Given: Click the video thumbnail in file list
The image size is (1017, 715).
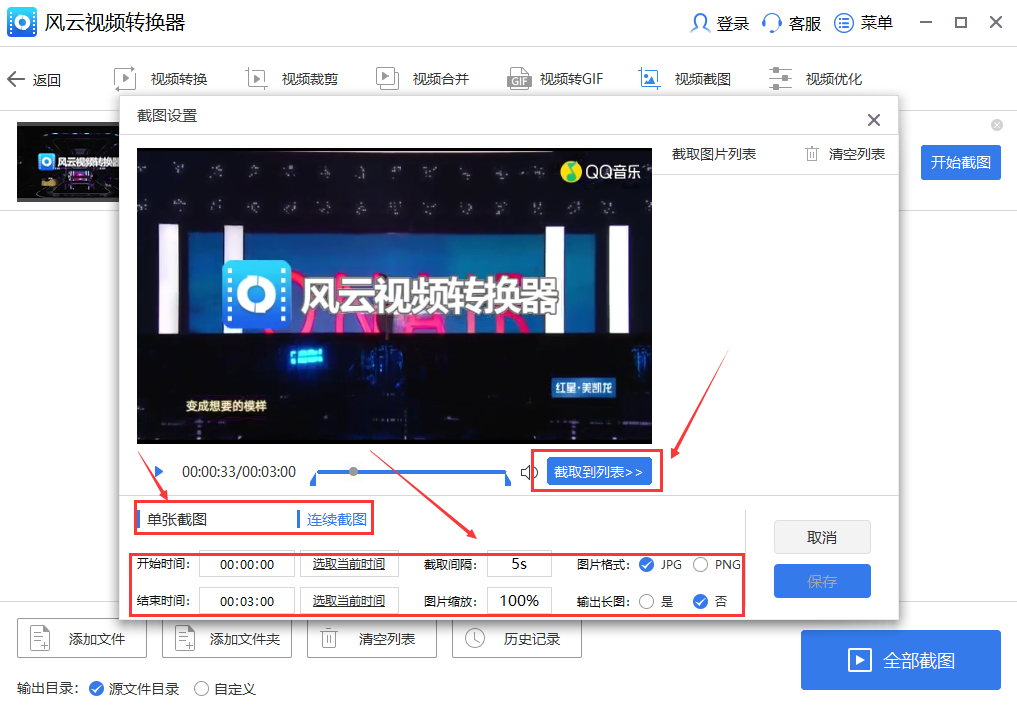Looking at the screenshot, I should tap(67, 162).
